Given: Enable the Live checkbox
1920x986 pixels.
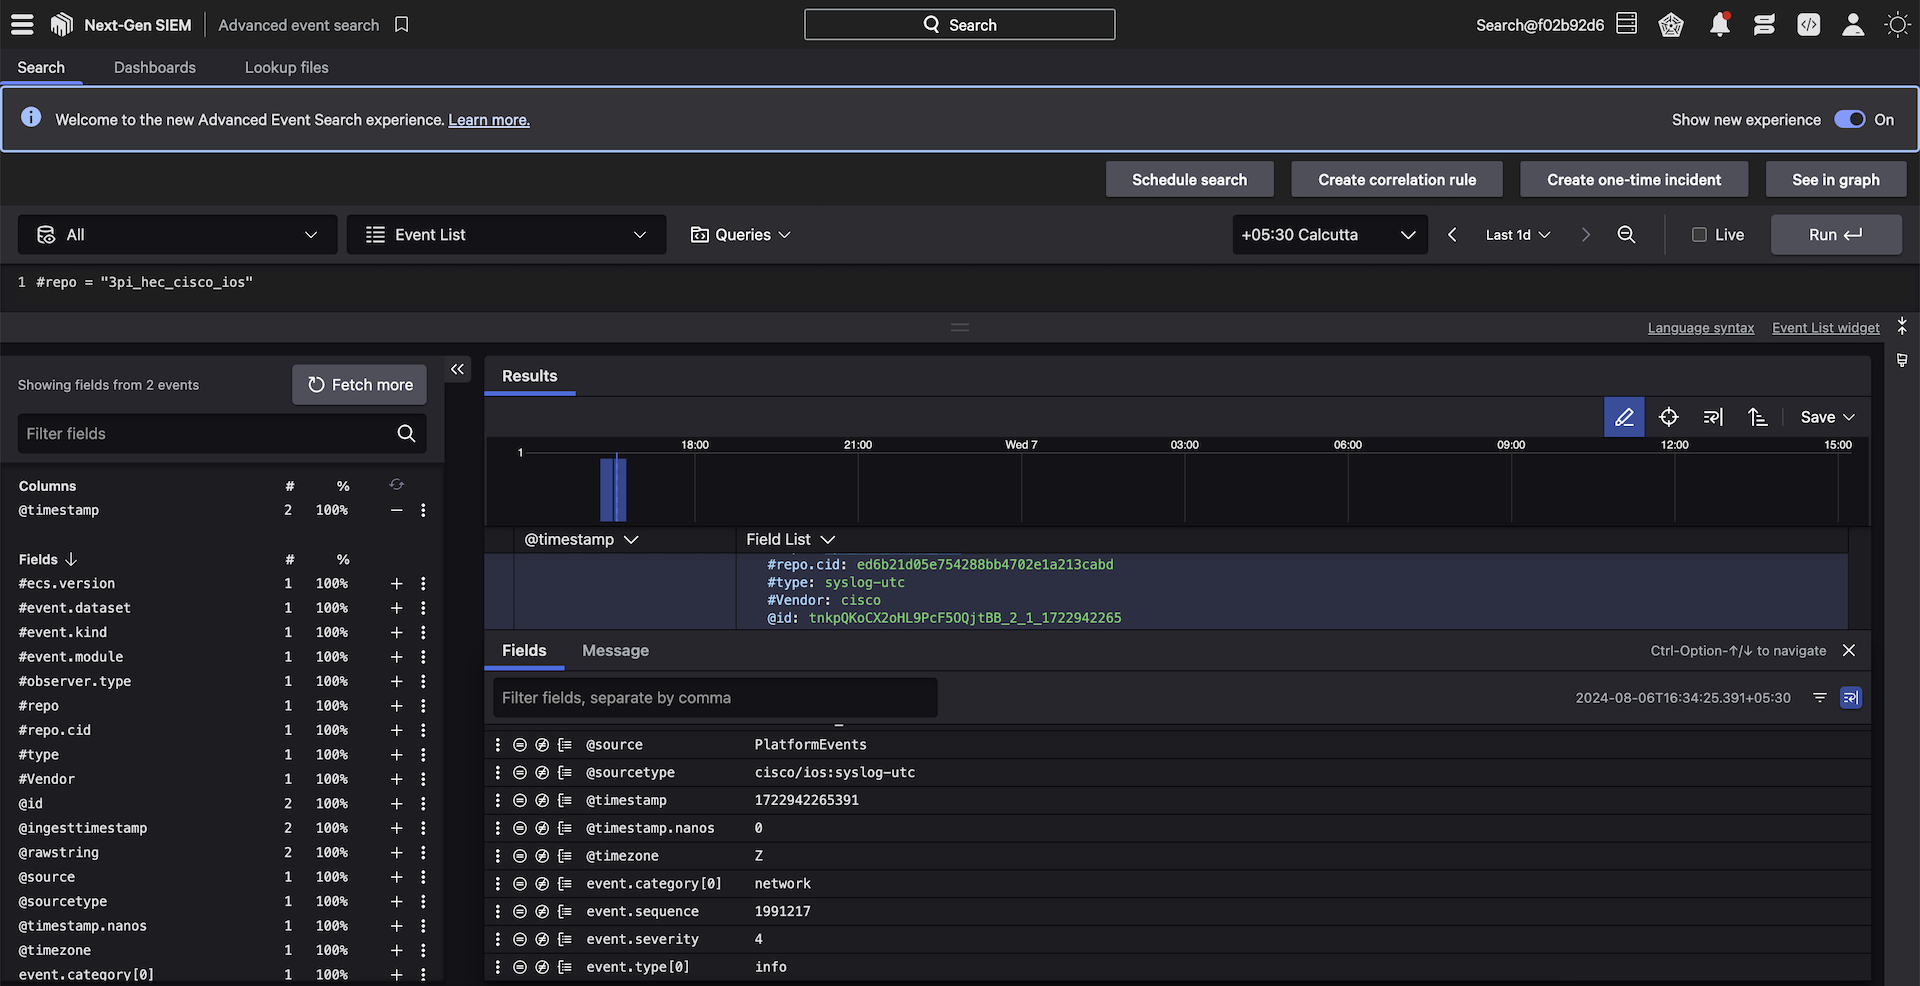Looking at the screenshot, I should point(1699,235).
